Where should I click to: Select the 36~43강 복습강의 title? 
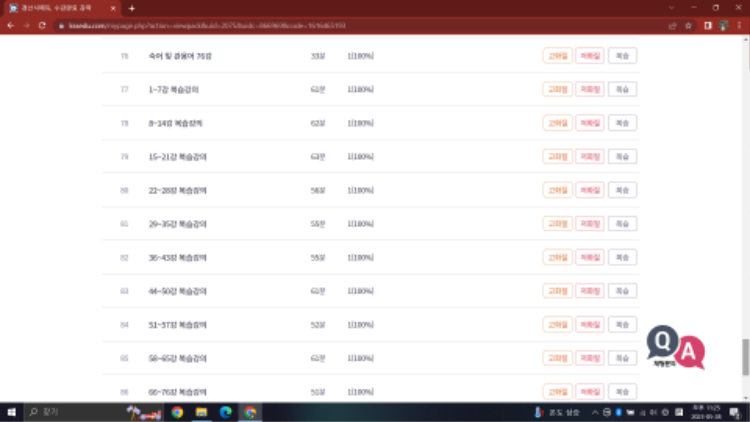pyautogui.click(x=177, y=257)
